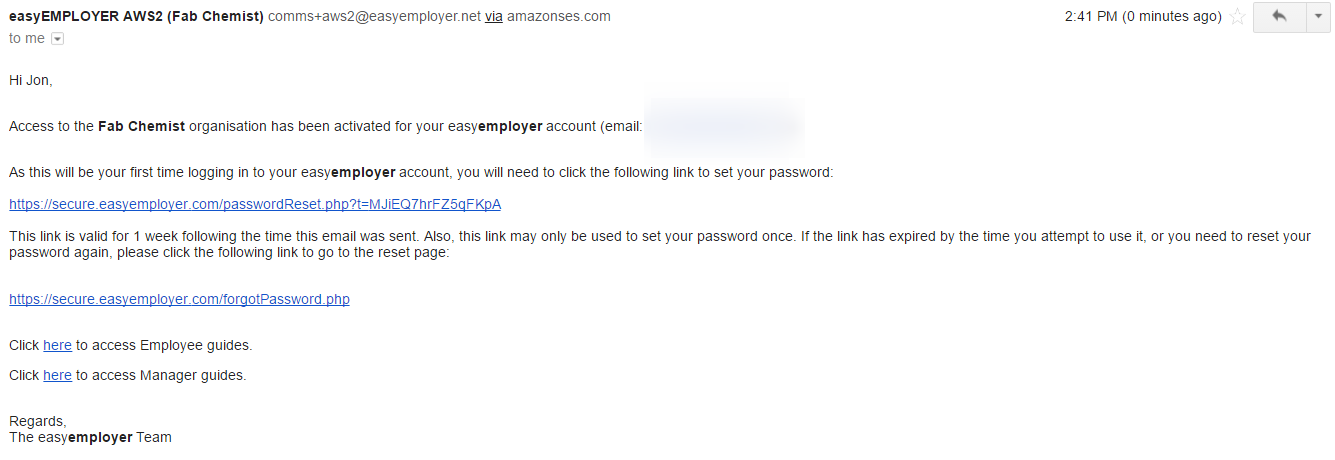Click amazonses.com in the sender line
1335x460 pixels.
coord(559,17)
